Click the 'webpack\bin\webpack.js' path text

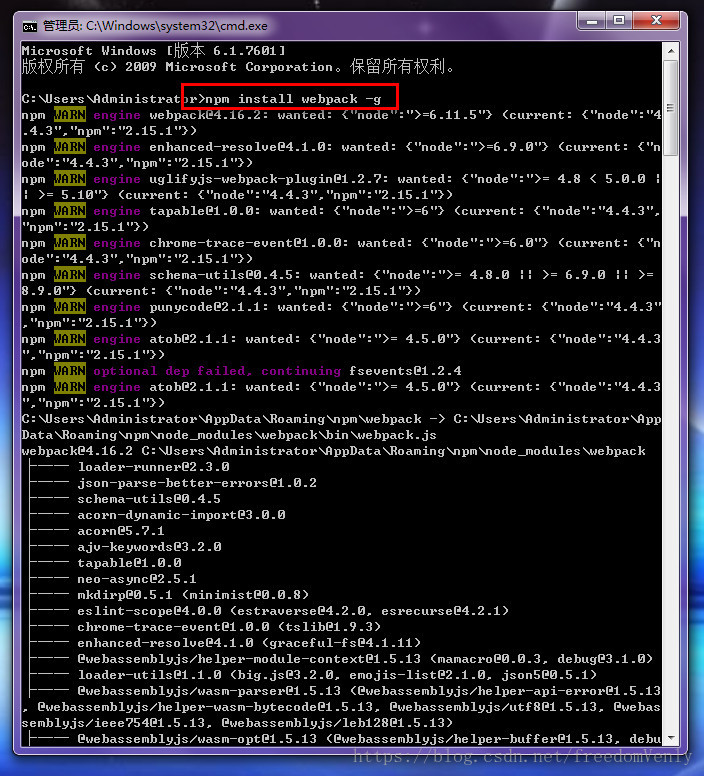pos(349,435)
